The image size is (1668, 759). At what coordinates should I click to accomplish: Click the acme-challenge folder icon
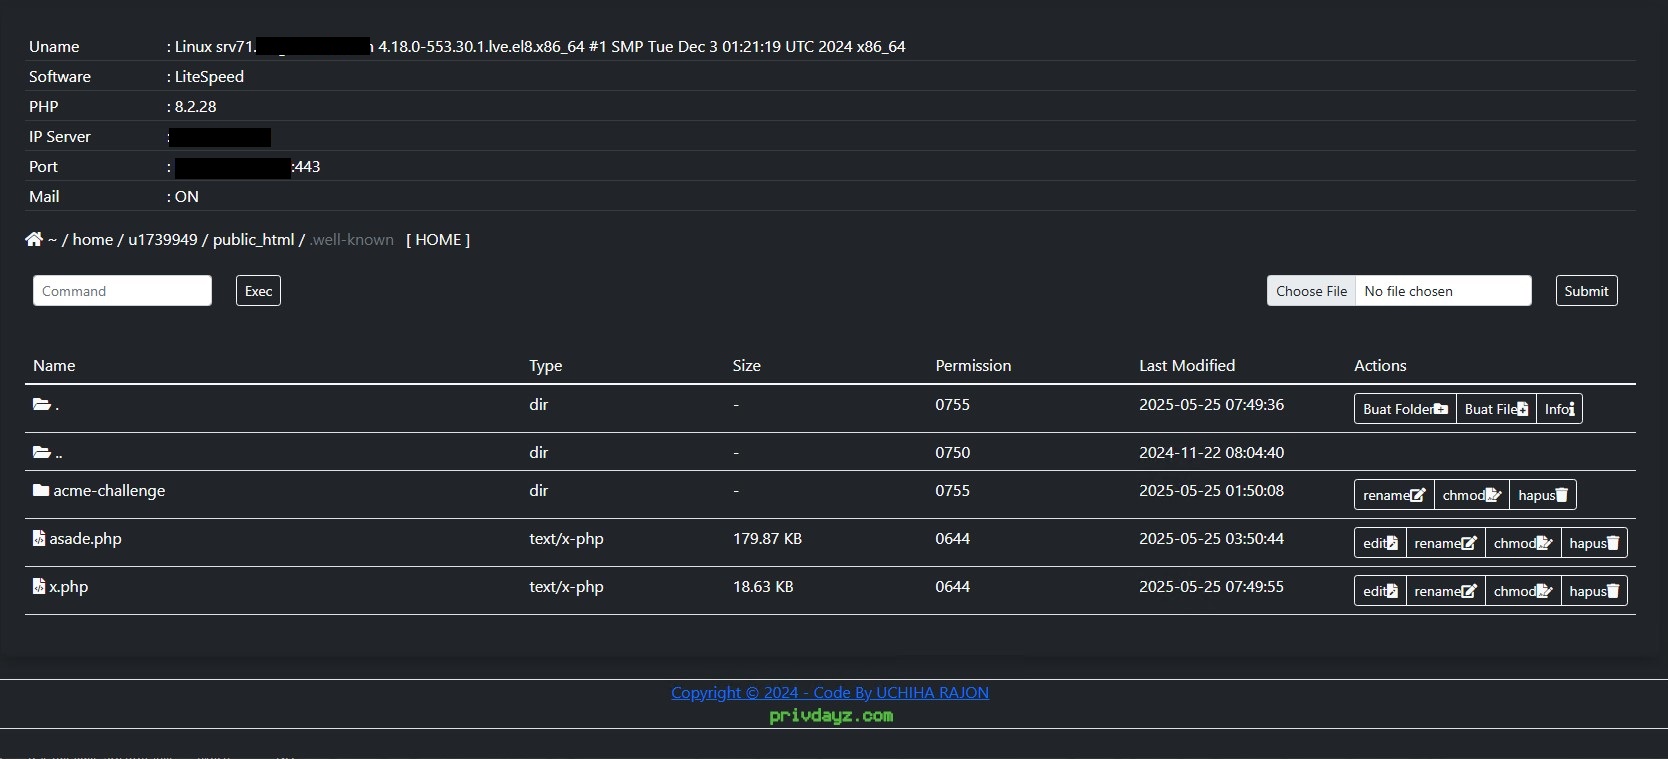[x=41, y=490]
